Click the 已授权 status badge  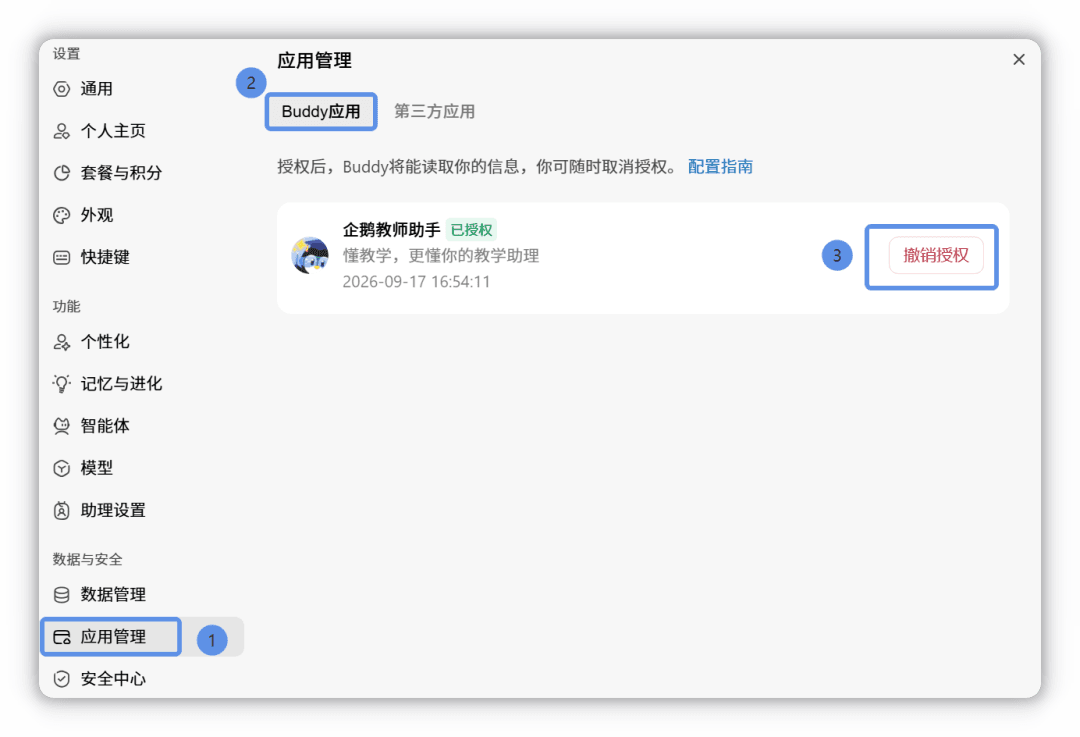[471, 230]
